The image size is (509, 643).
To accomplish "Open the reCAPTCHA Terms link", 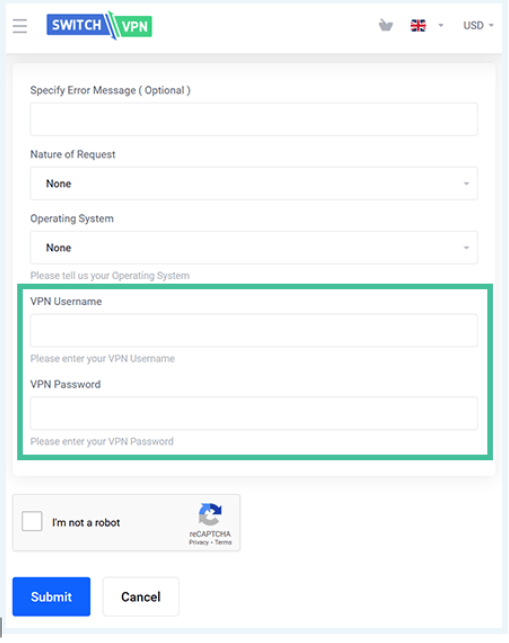I will point(223,542).
